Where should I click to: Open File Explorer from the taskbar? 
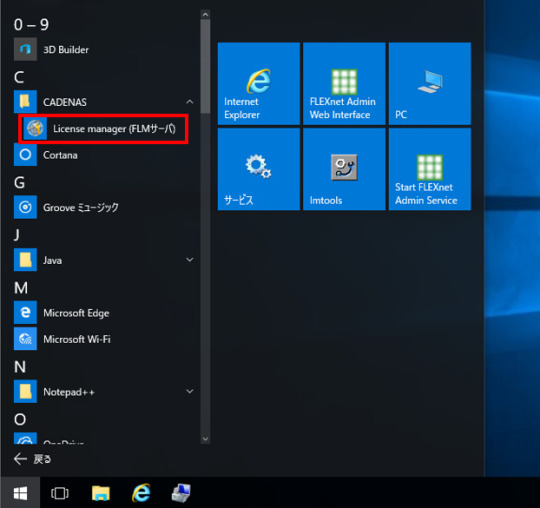click(x=101, y=493)
